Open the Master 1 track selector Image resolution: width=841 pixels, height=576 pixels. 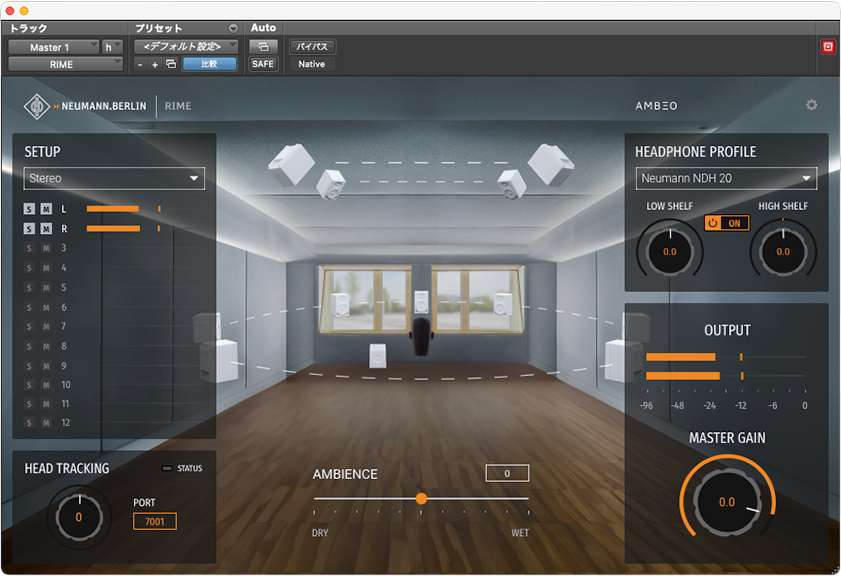pyautogui.click(x=53, y=47)
